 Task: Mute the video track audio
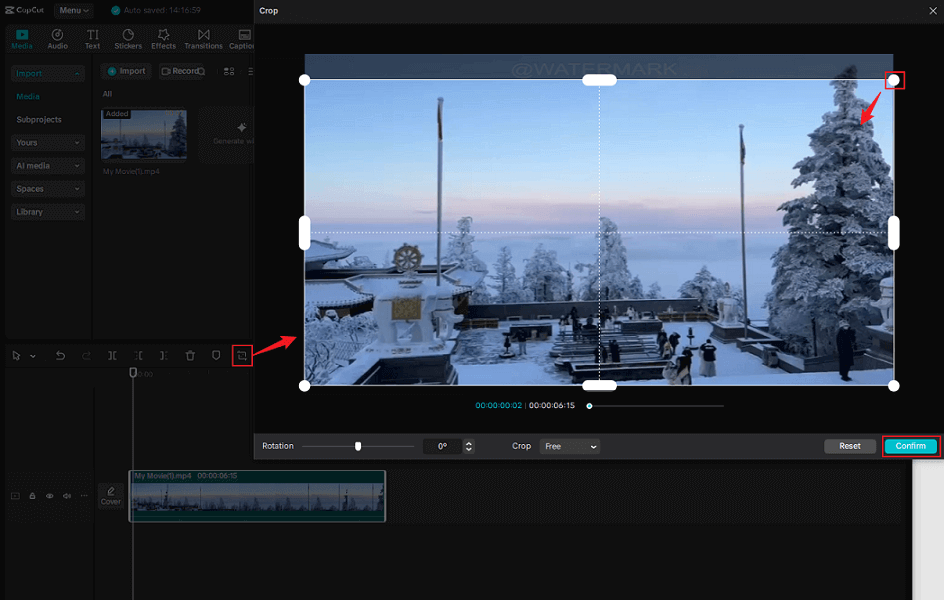pos(66,495)
